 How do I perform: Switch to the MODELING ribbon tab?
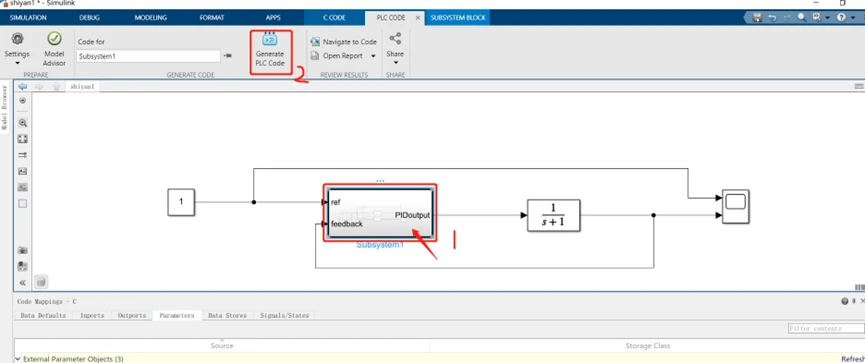(151, 18)
